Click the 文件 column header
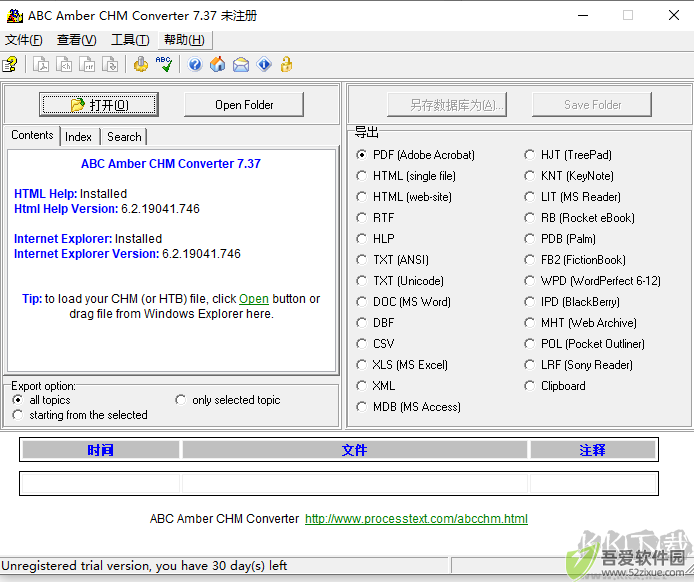Image resolution: width=694 pixels, height=582 pixels. [x=355, y=450]
